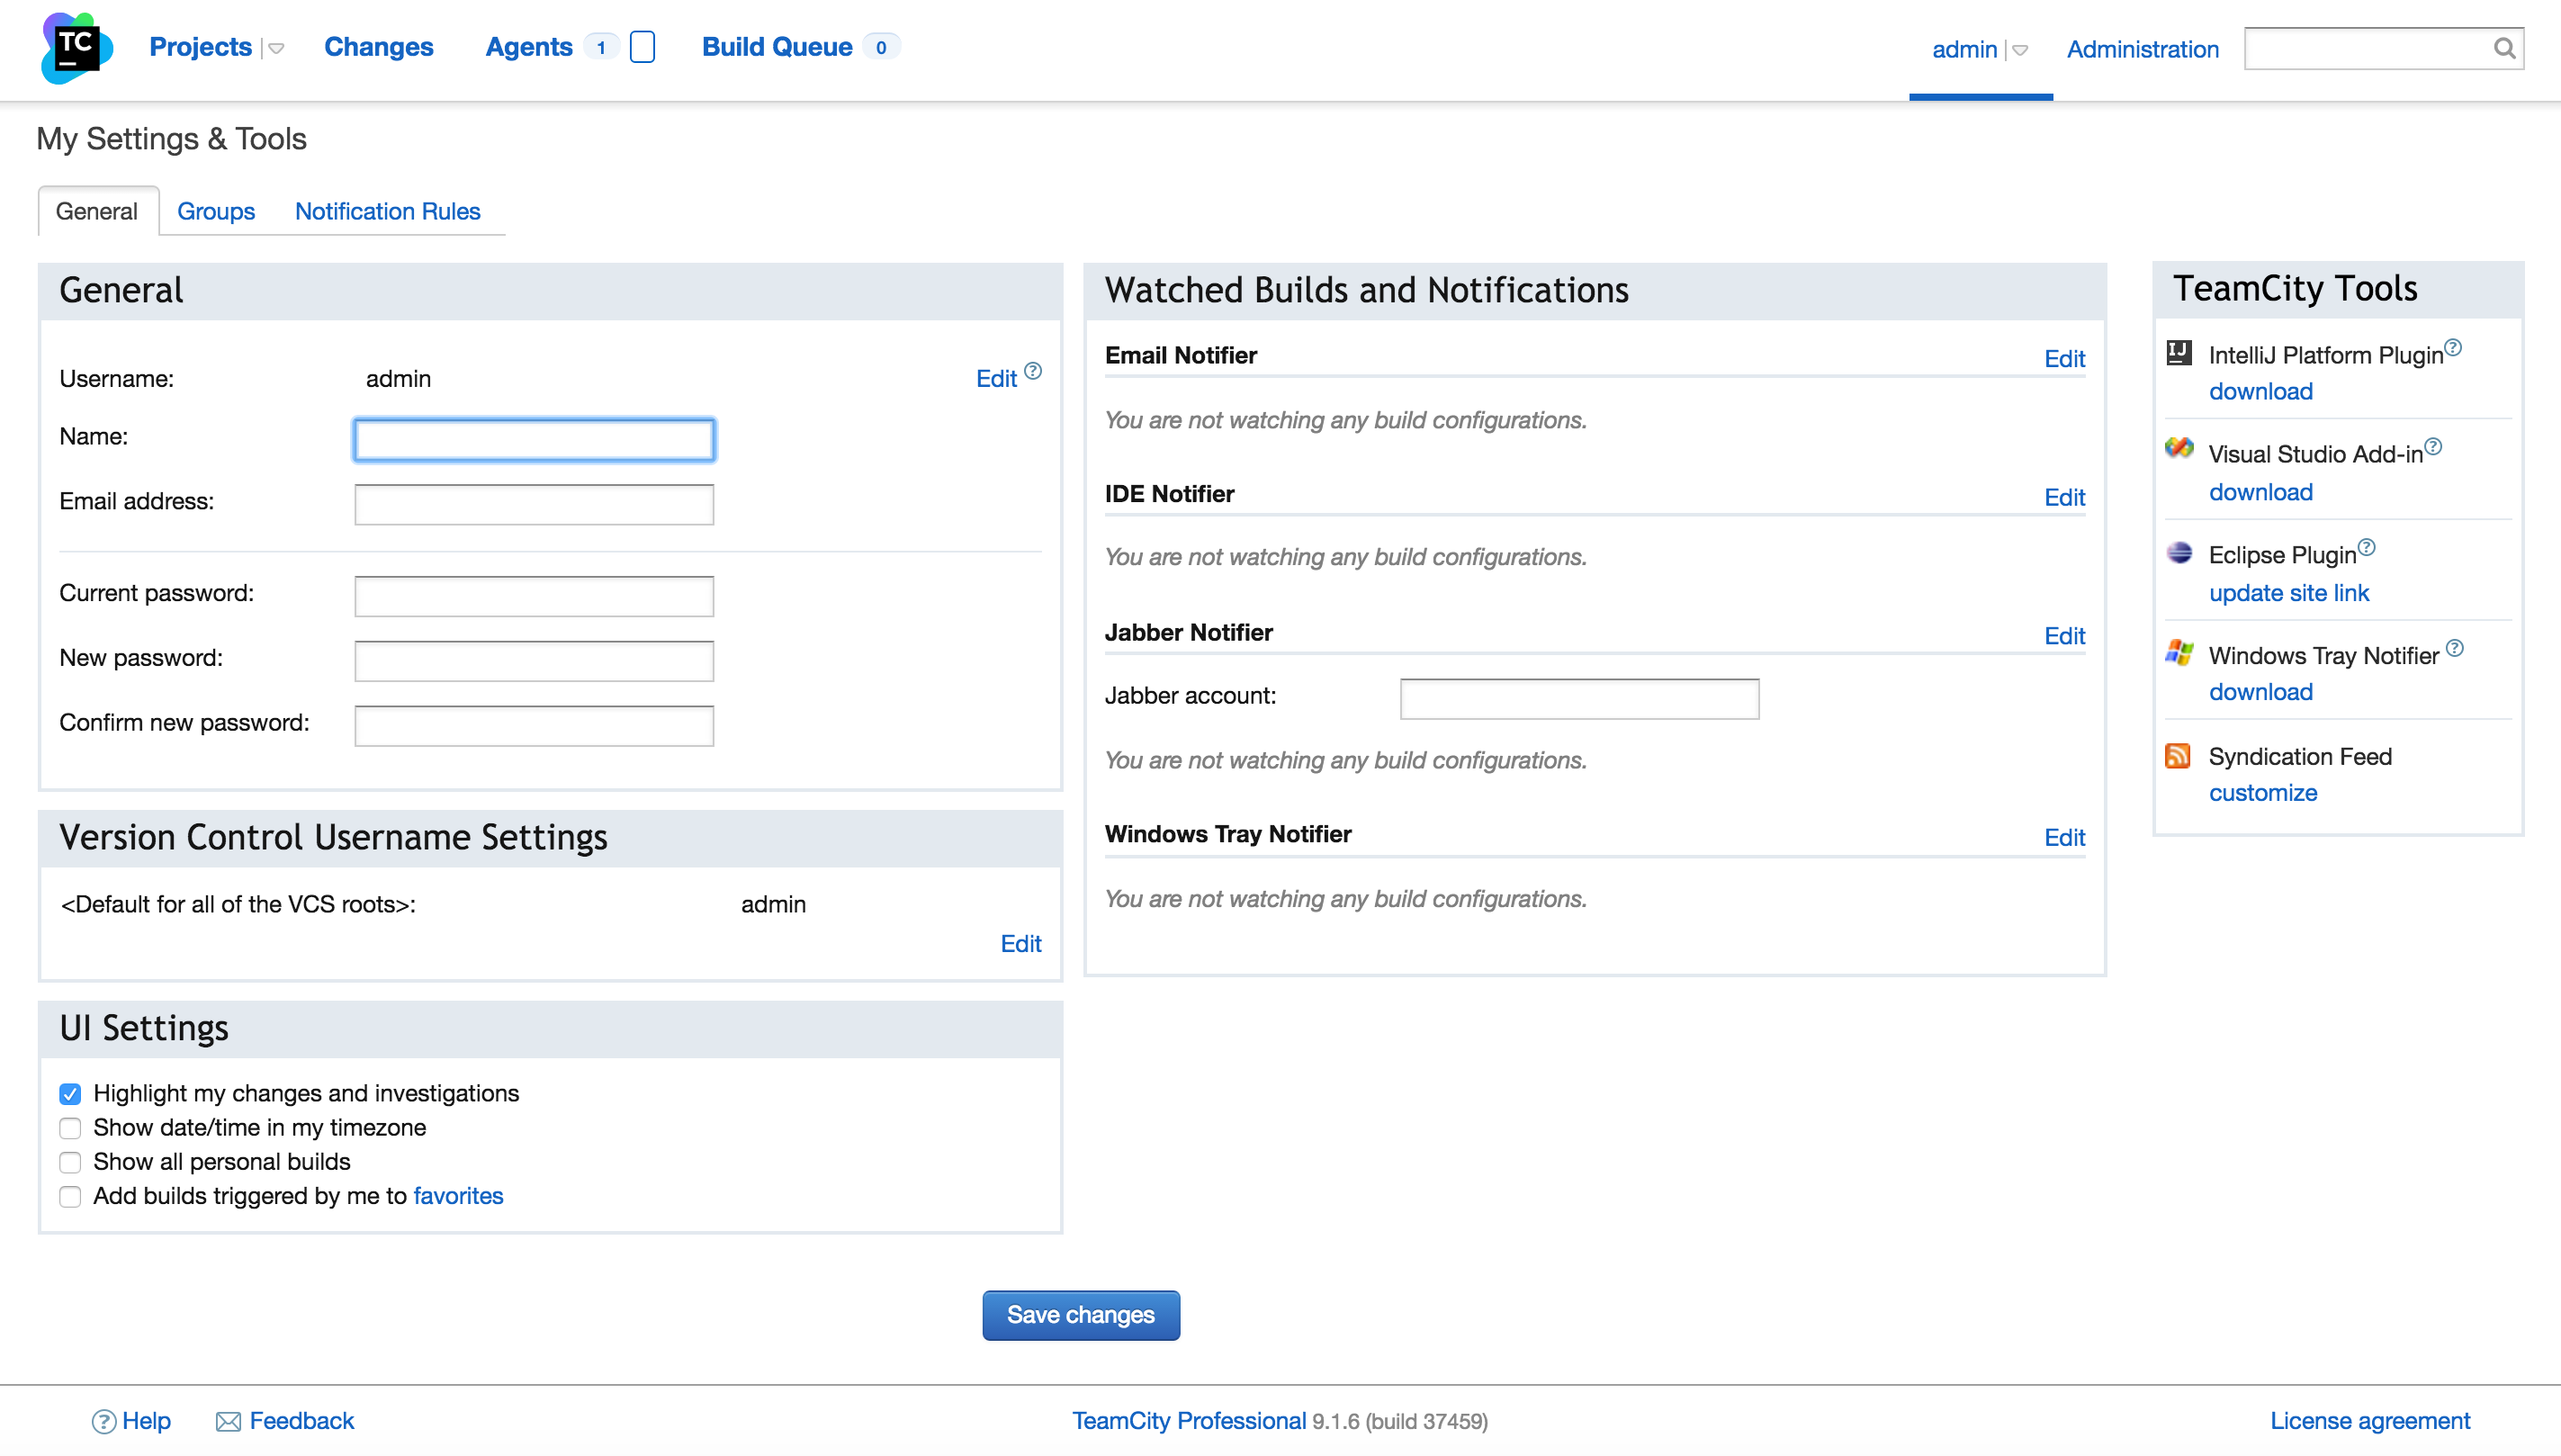
Task: Click the IntelliJ Platform Plugin icon
Action: point(2179,353)
